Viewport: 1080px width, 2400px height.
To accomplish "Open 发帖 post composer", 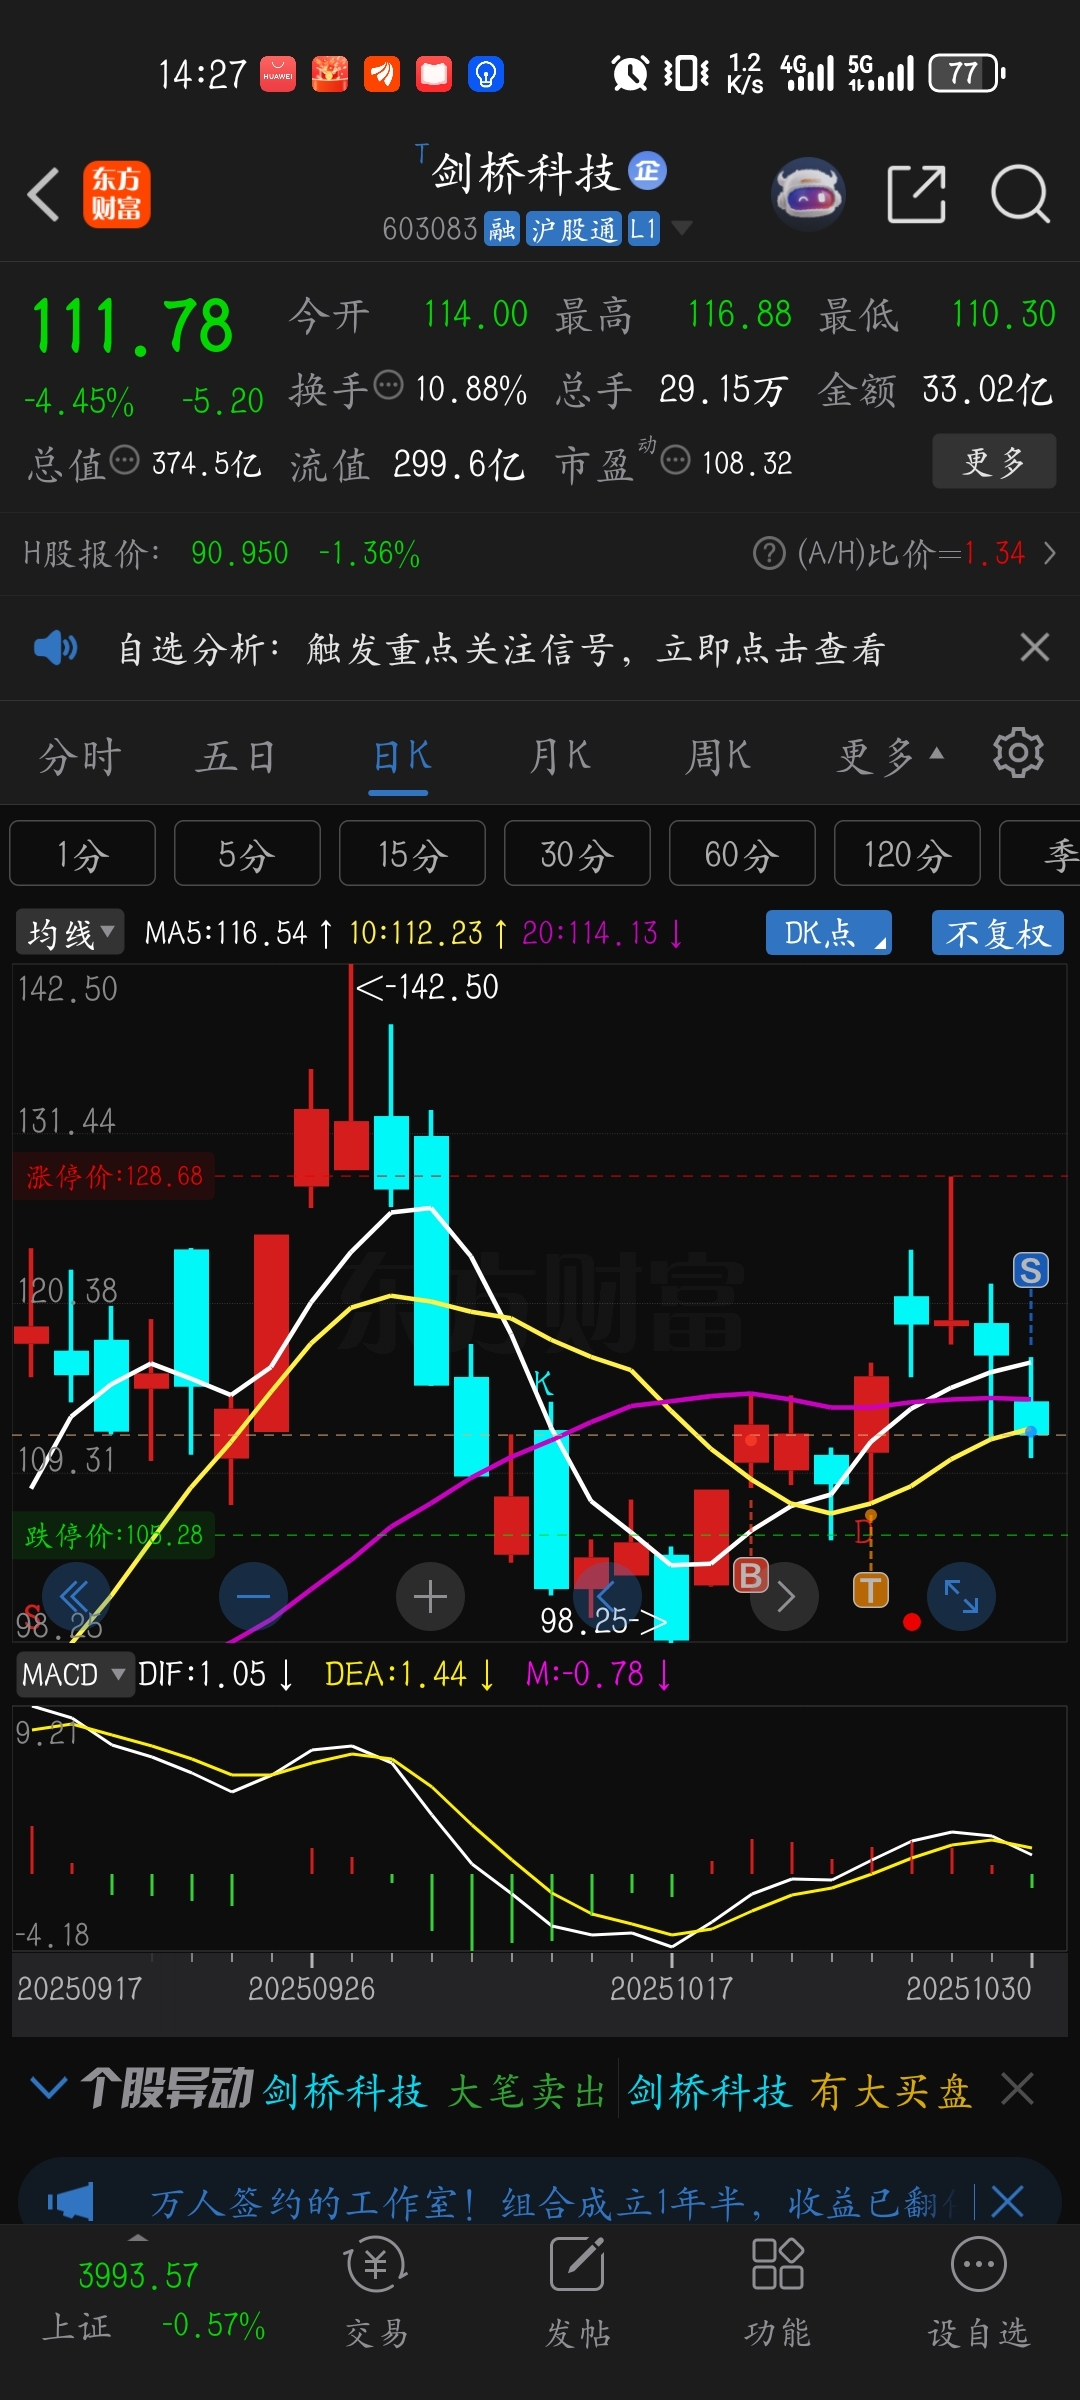I will [x=577, y=2293].
